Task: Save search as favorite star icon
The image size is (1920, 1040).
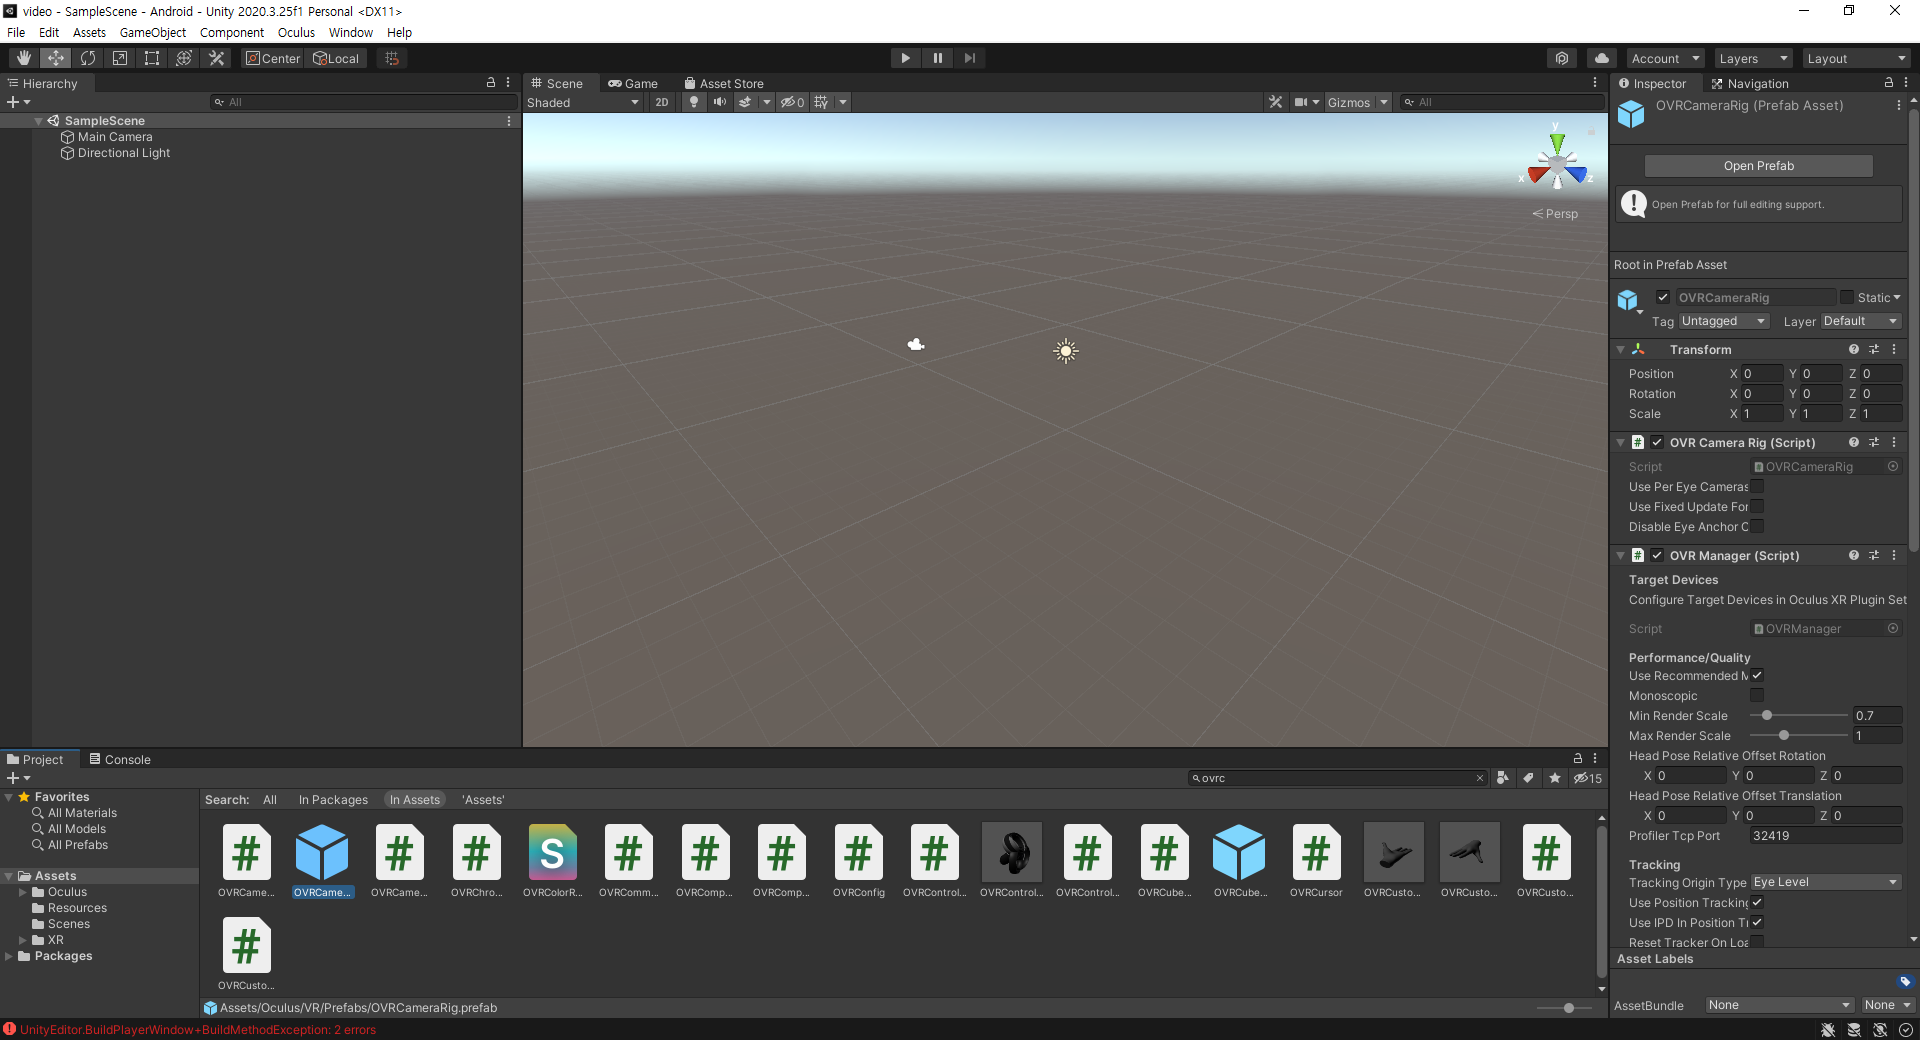Action: pyautogui.click(x=1554, y=778)
